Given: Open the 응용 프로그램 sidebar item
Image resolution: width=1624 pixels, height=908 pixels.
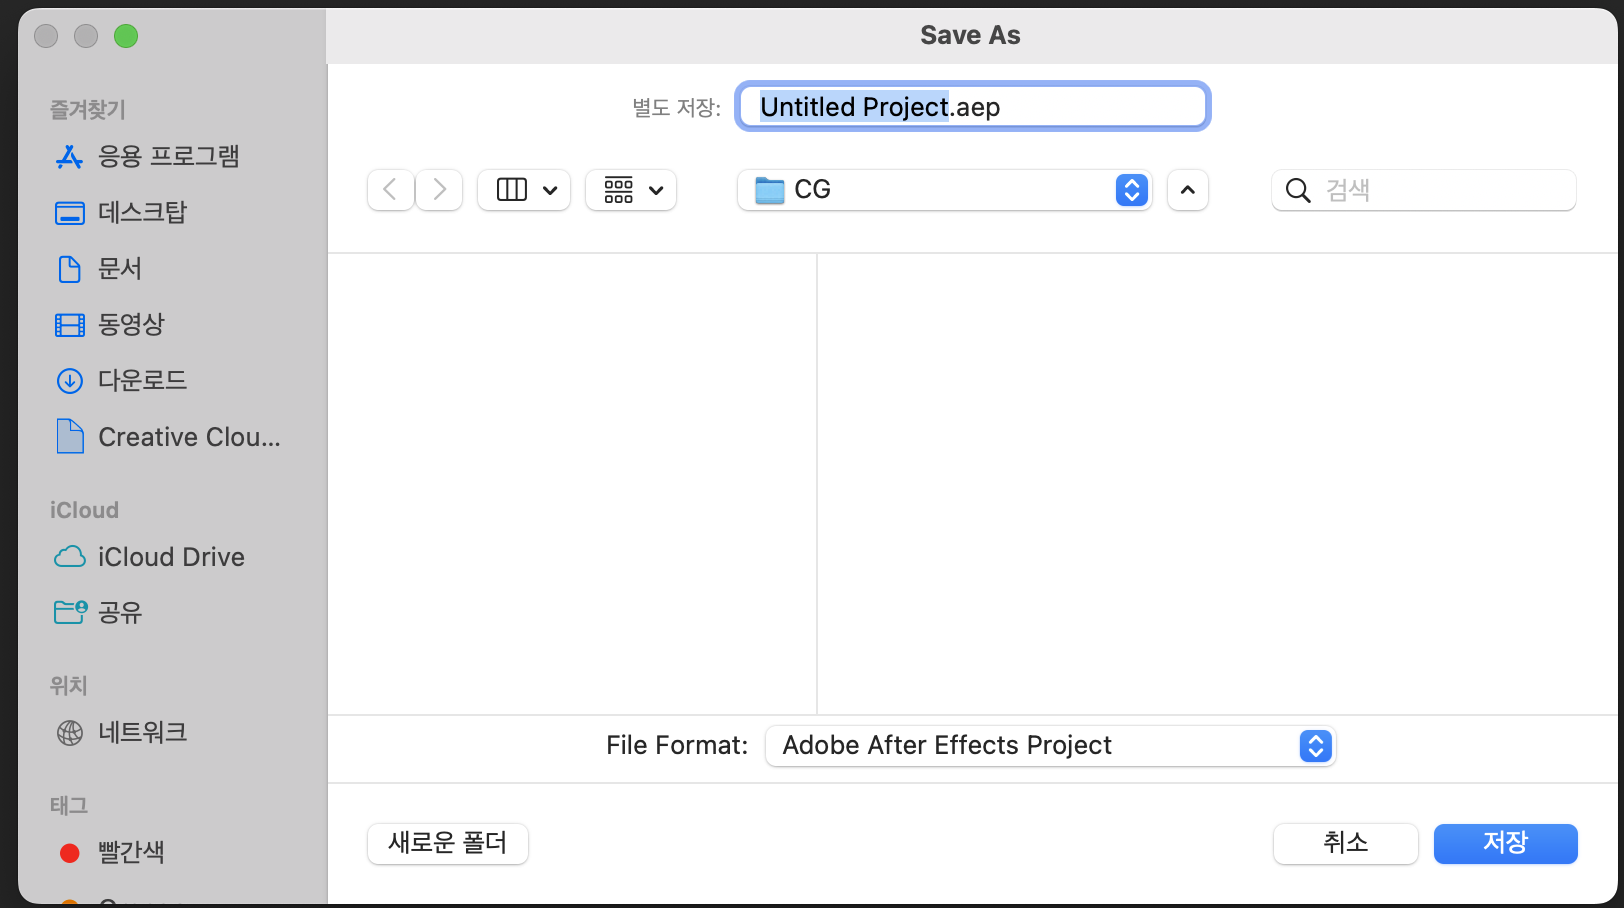Looking at the screenshot, I should [168, 156].
